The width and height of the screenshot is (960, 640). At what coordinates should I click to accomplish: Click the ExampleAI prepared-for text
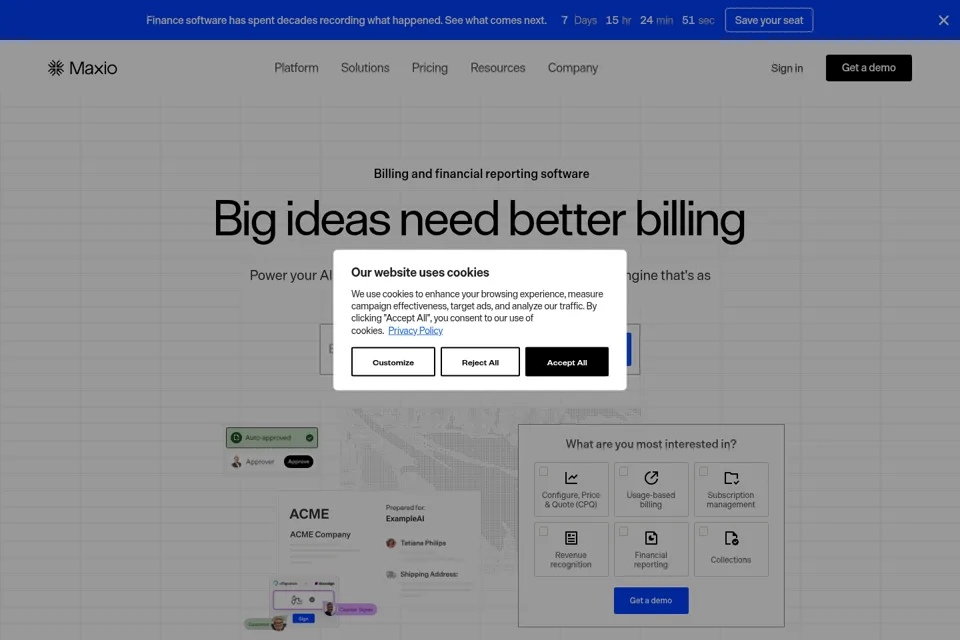point(405,519)
